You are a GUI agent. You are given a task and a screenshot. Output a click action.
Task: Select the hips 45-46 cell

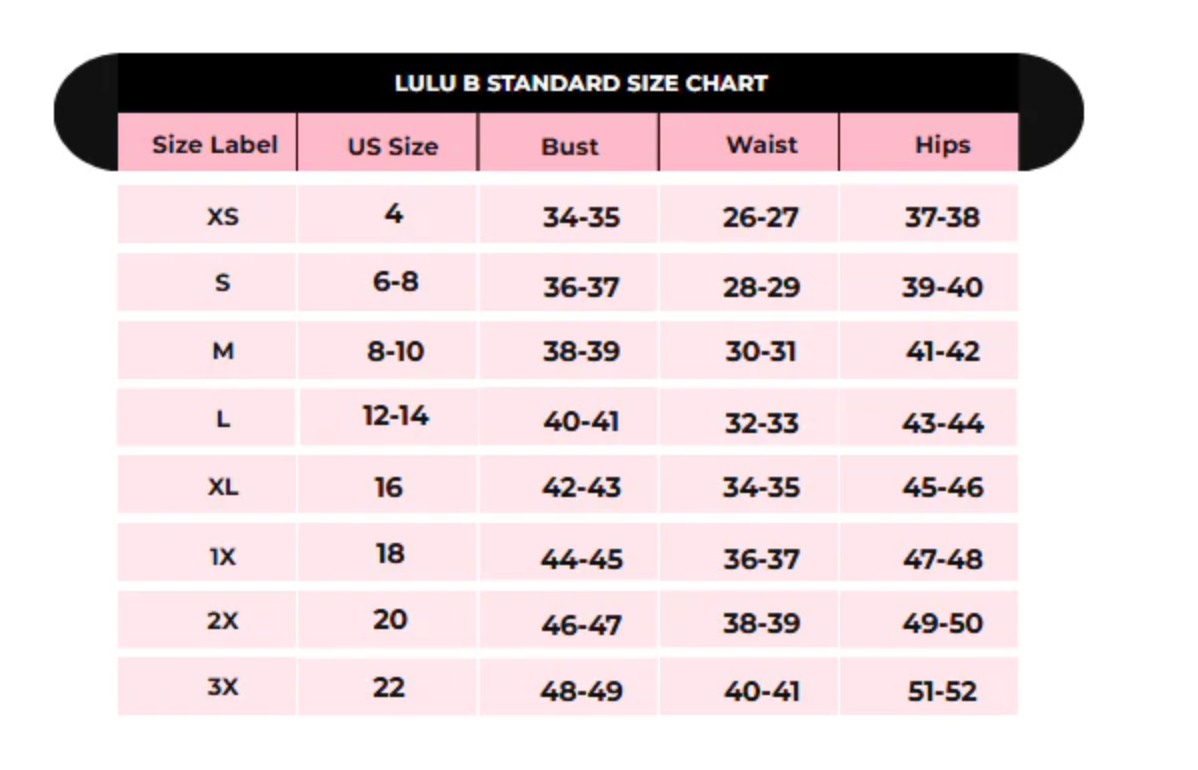click(942, 488)
